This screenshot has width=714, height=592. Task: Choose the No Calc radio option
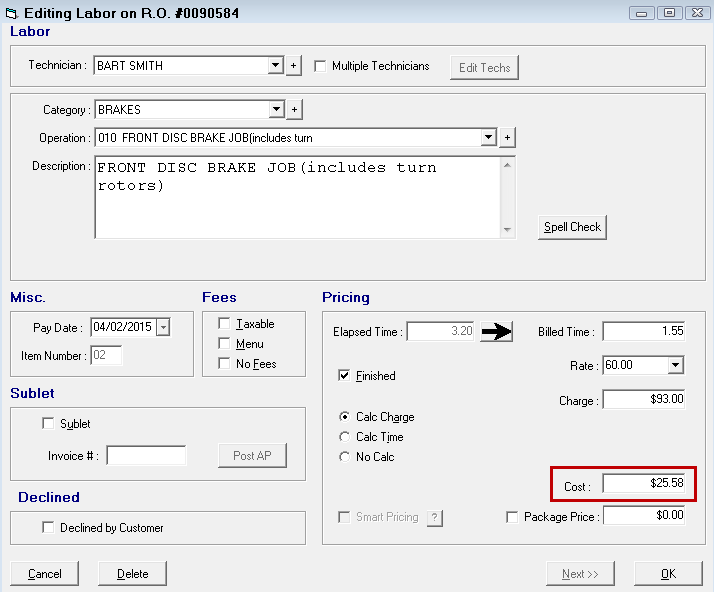pyautogui.click(x=345, y=457)
